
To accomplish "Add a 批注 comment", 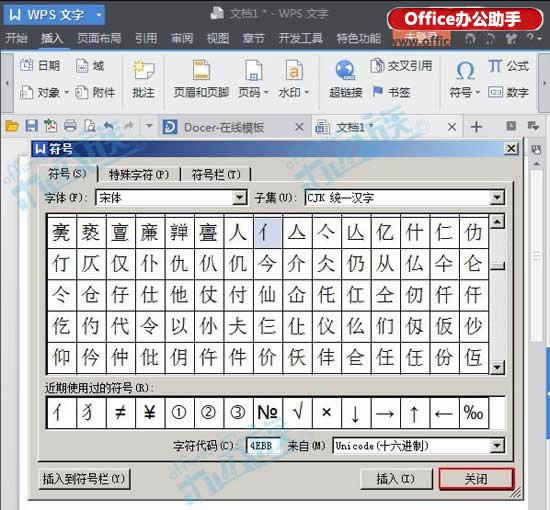I will click(x=144, y=79).
